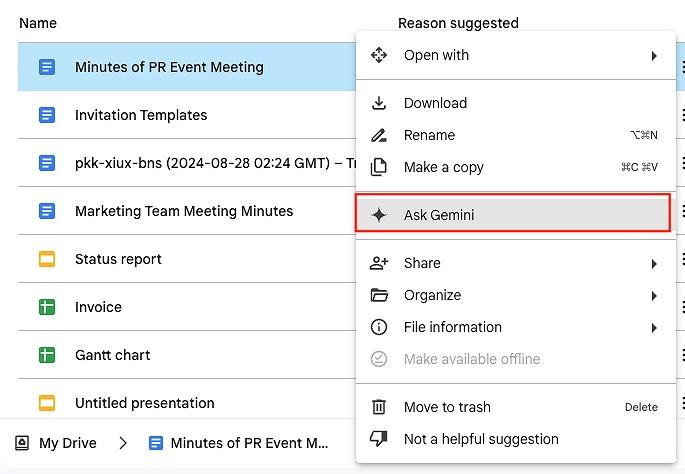Select the Untitled presentation file row

click(x=187, y=403)
